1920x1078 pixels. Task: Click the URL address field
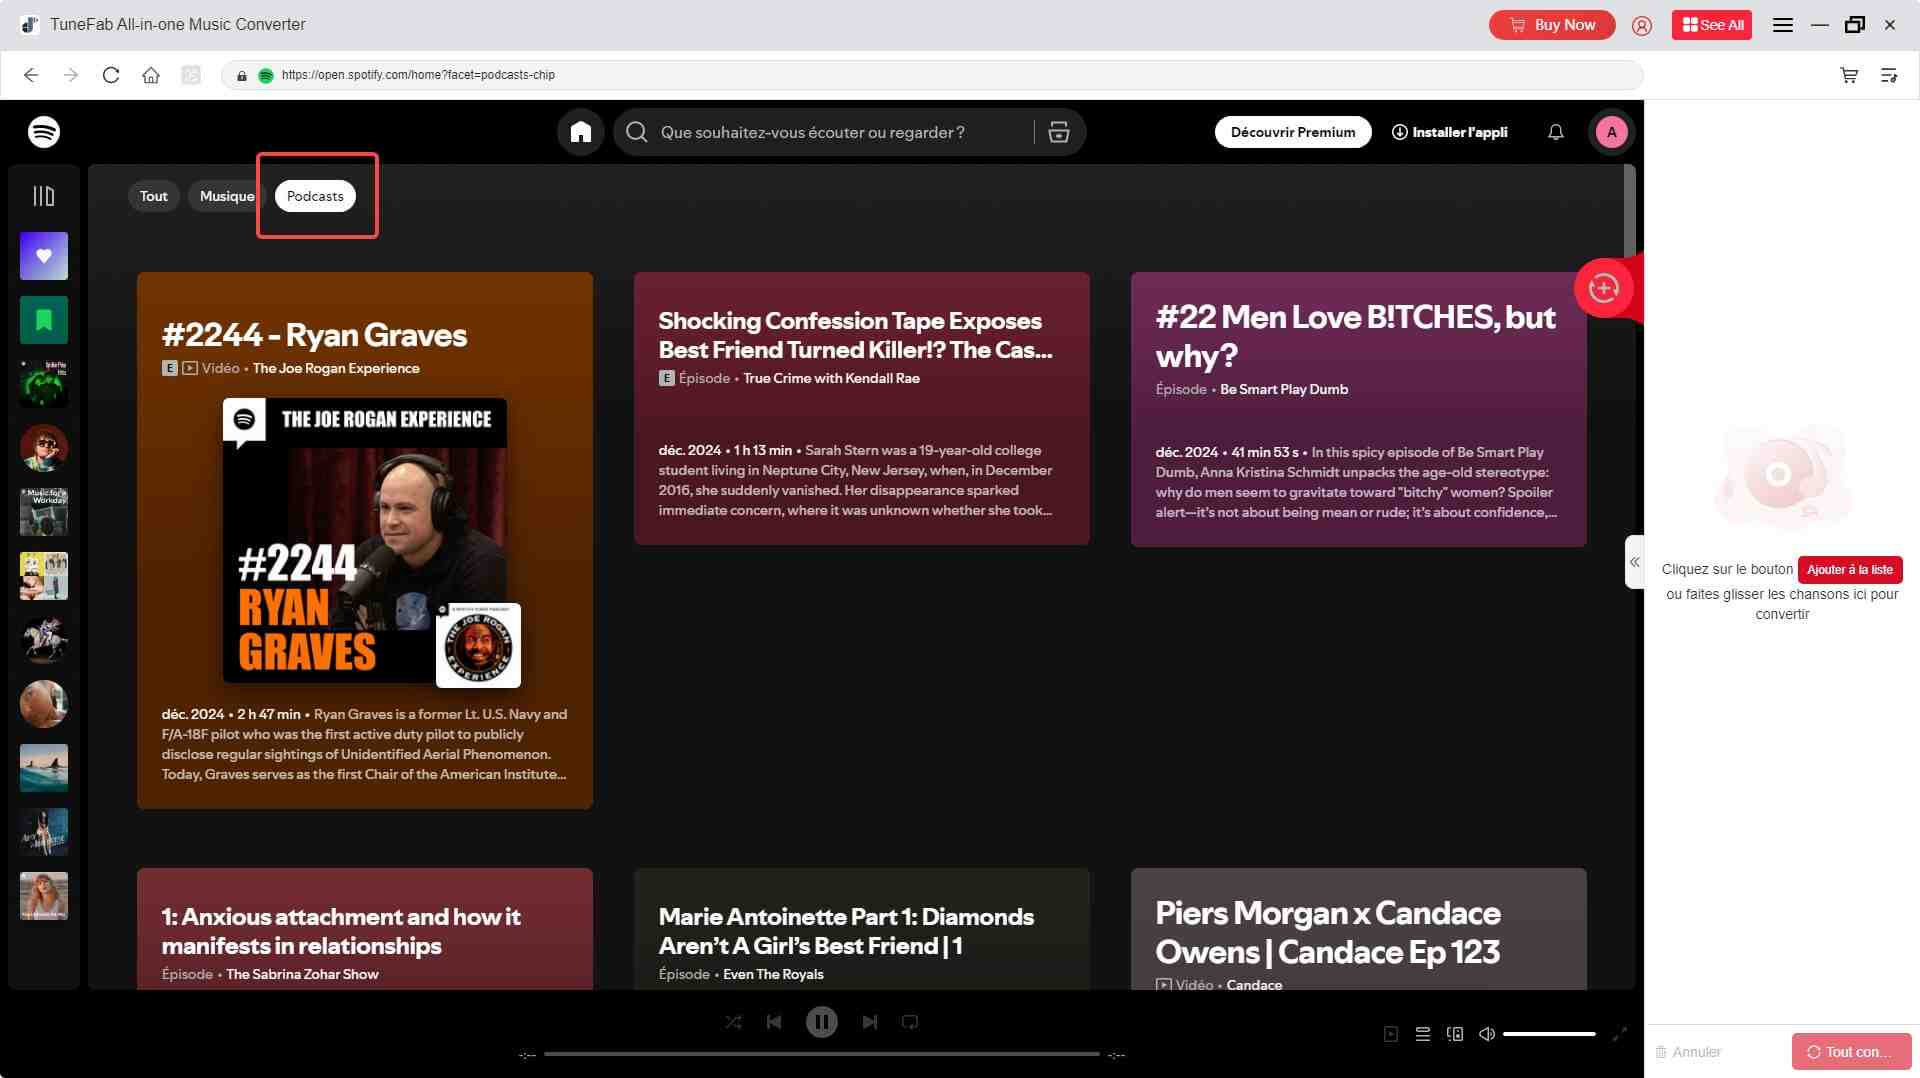pos(932,75)
